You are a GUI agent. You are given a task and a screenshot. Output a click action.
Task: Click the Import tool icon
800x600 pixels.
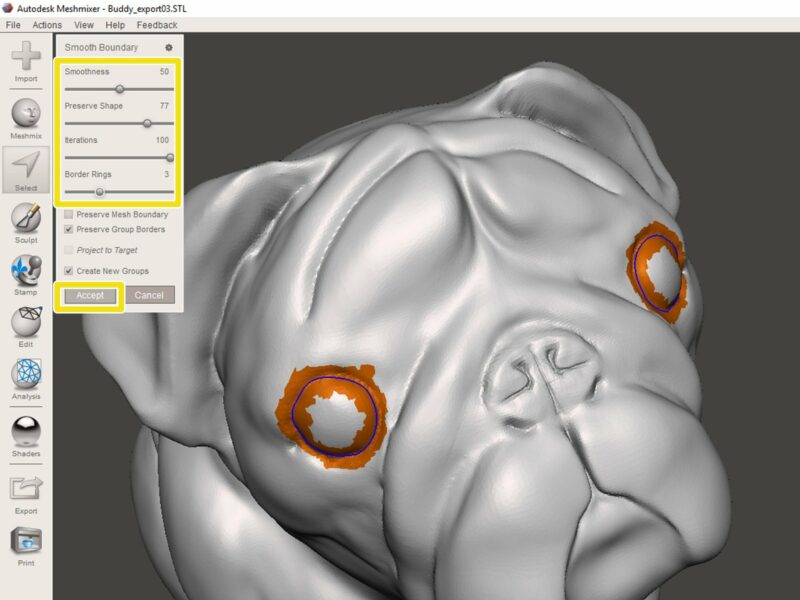[26, 57]
